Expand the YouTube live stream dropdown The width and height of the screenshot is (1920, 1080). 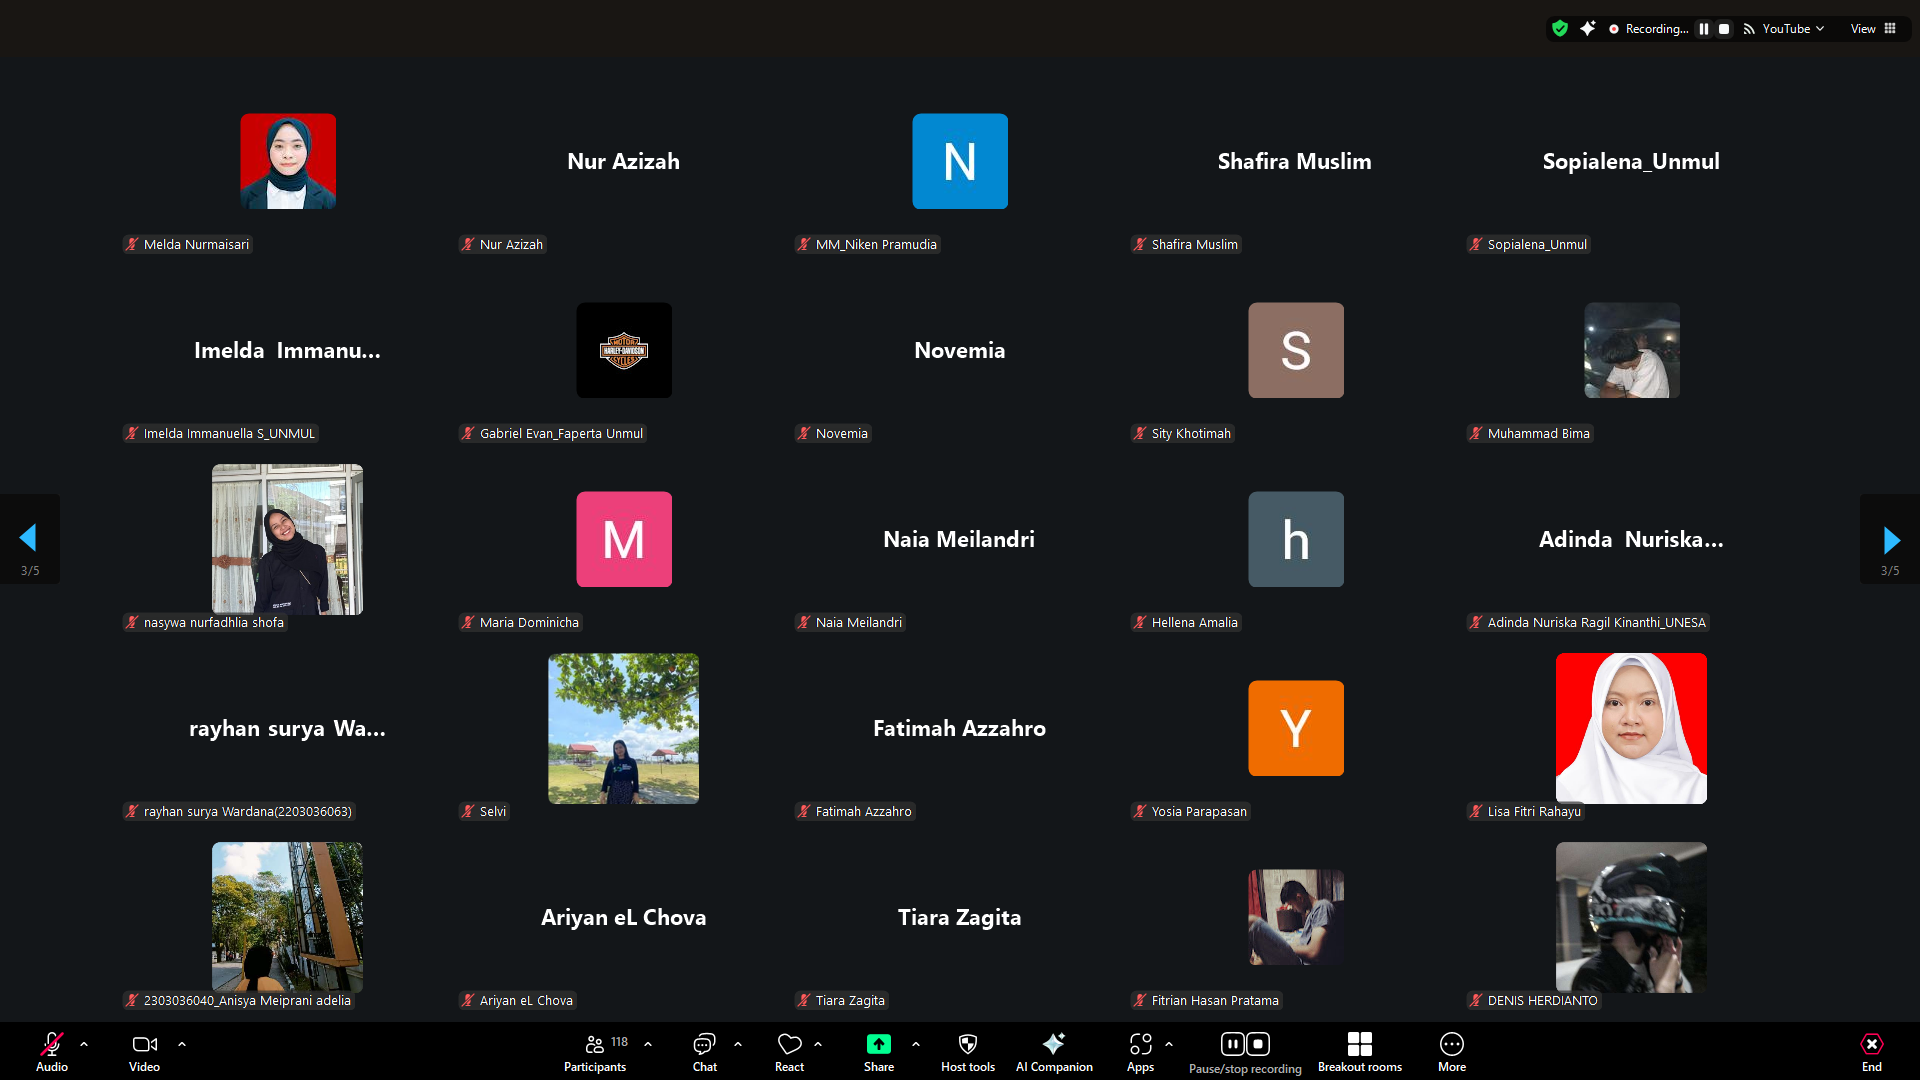[x=1820, y=29]
